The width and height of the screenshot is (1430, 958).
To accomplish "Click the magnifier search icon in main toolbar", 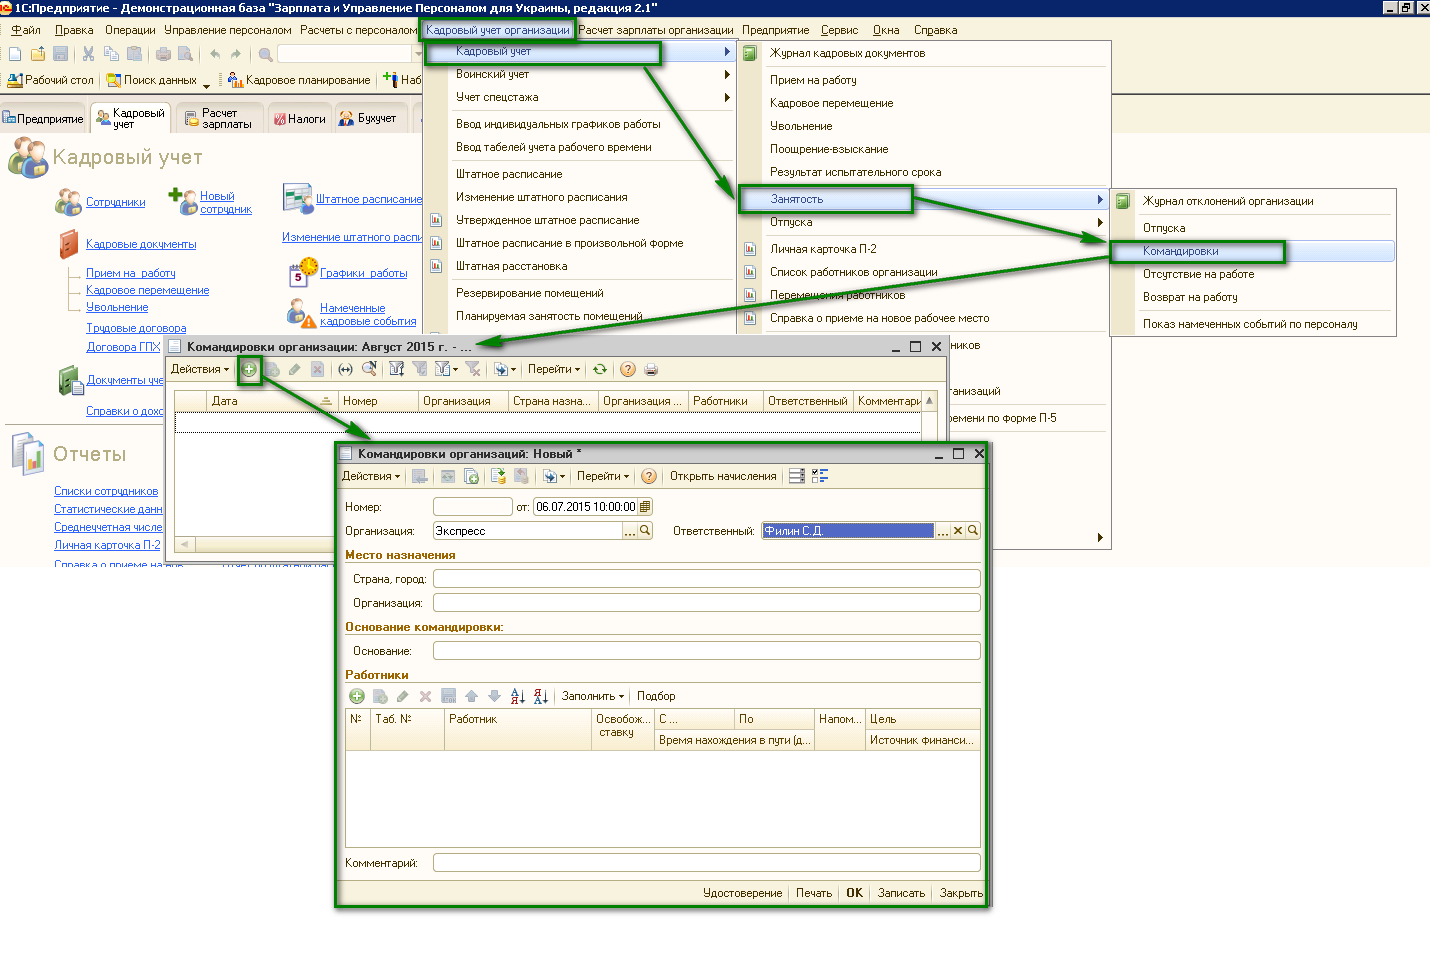I will pos(265,54).
